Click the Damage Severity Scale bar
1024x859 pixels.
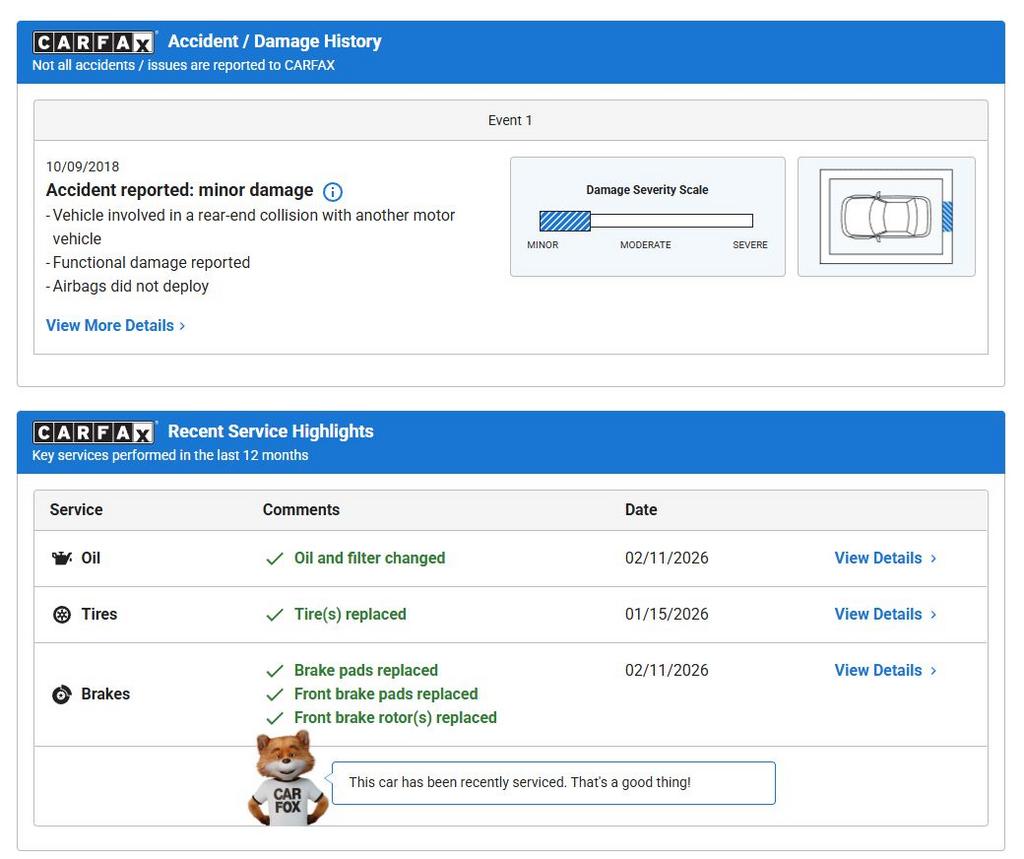click(x=646, y=221)
